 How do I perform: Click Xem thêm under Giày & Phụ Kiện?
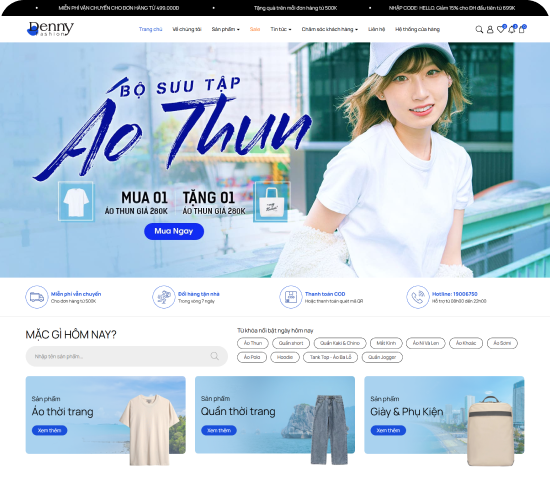[388, 430]
